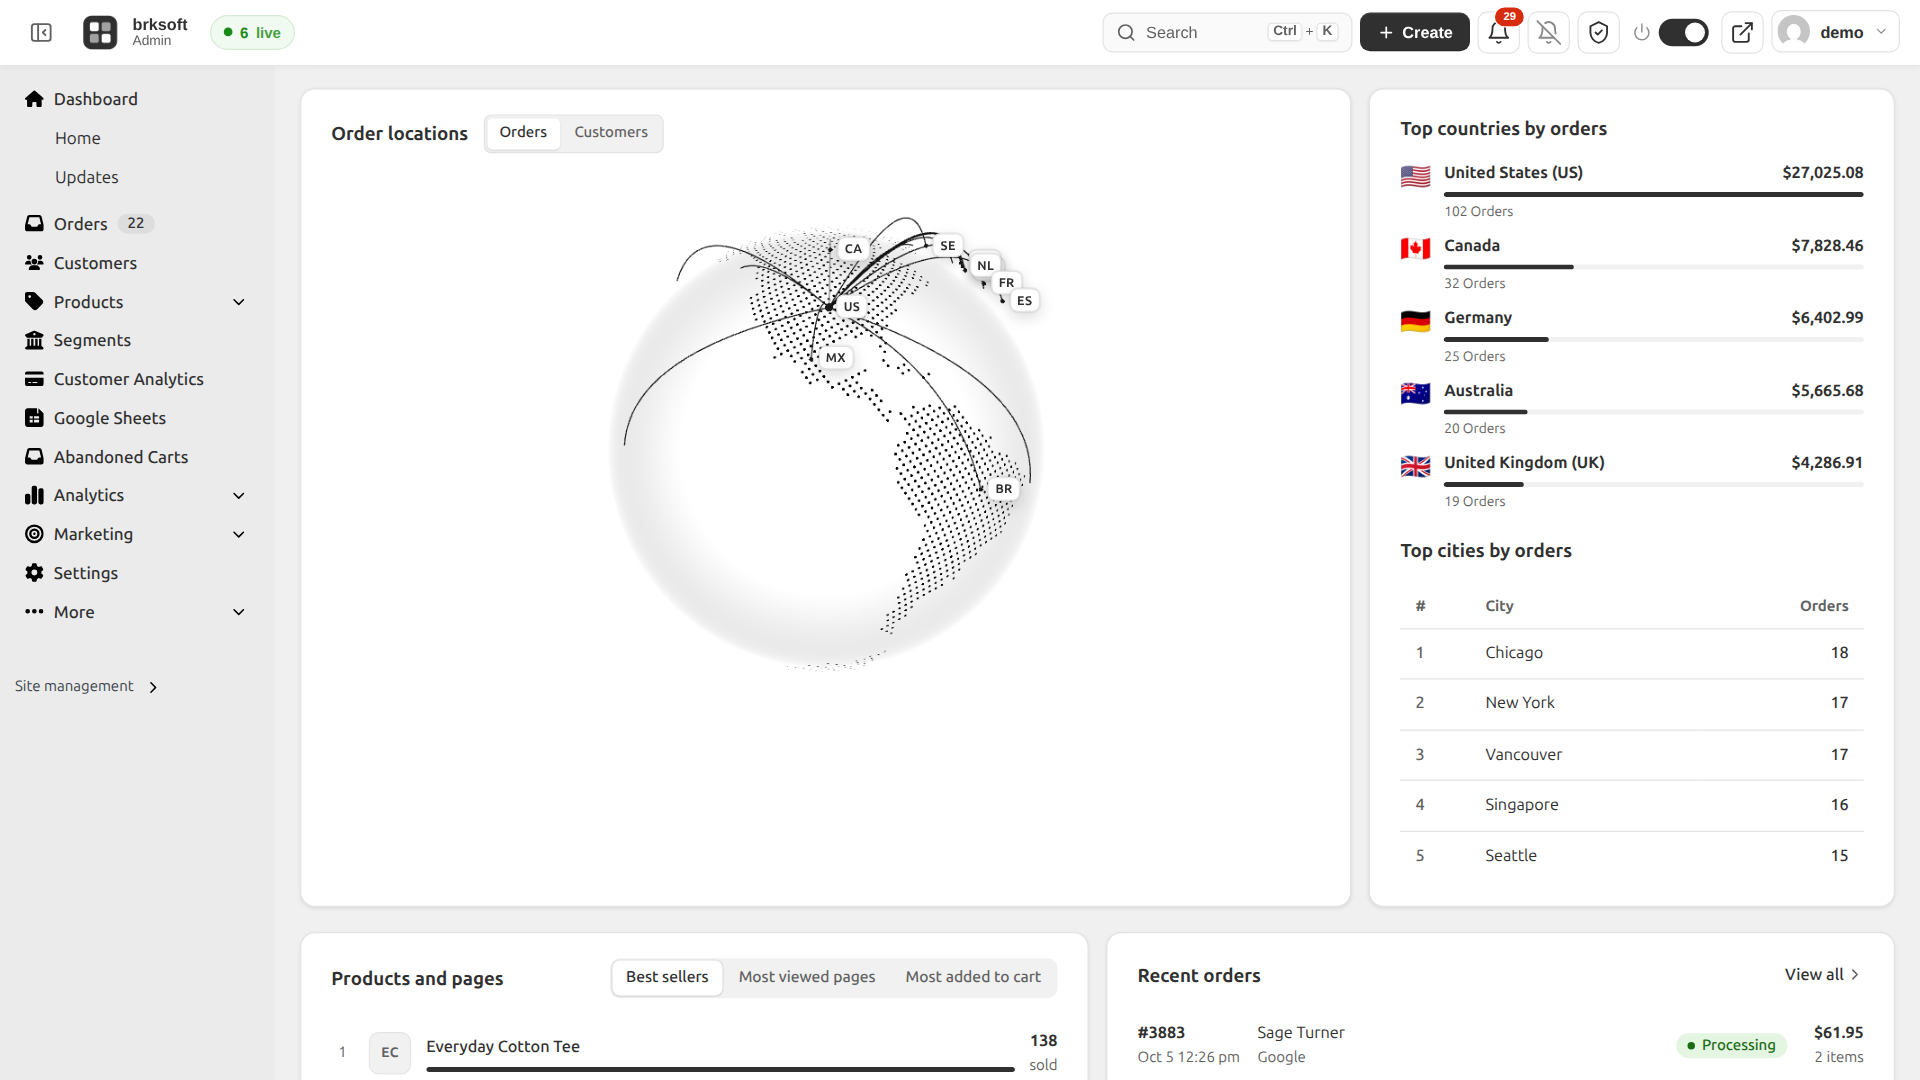1920x1080 pixels.
Task: Click Canada orders progress bar
Action: click(1653, 267)
